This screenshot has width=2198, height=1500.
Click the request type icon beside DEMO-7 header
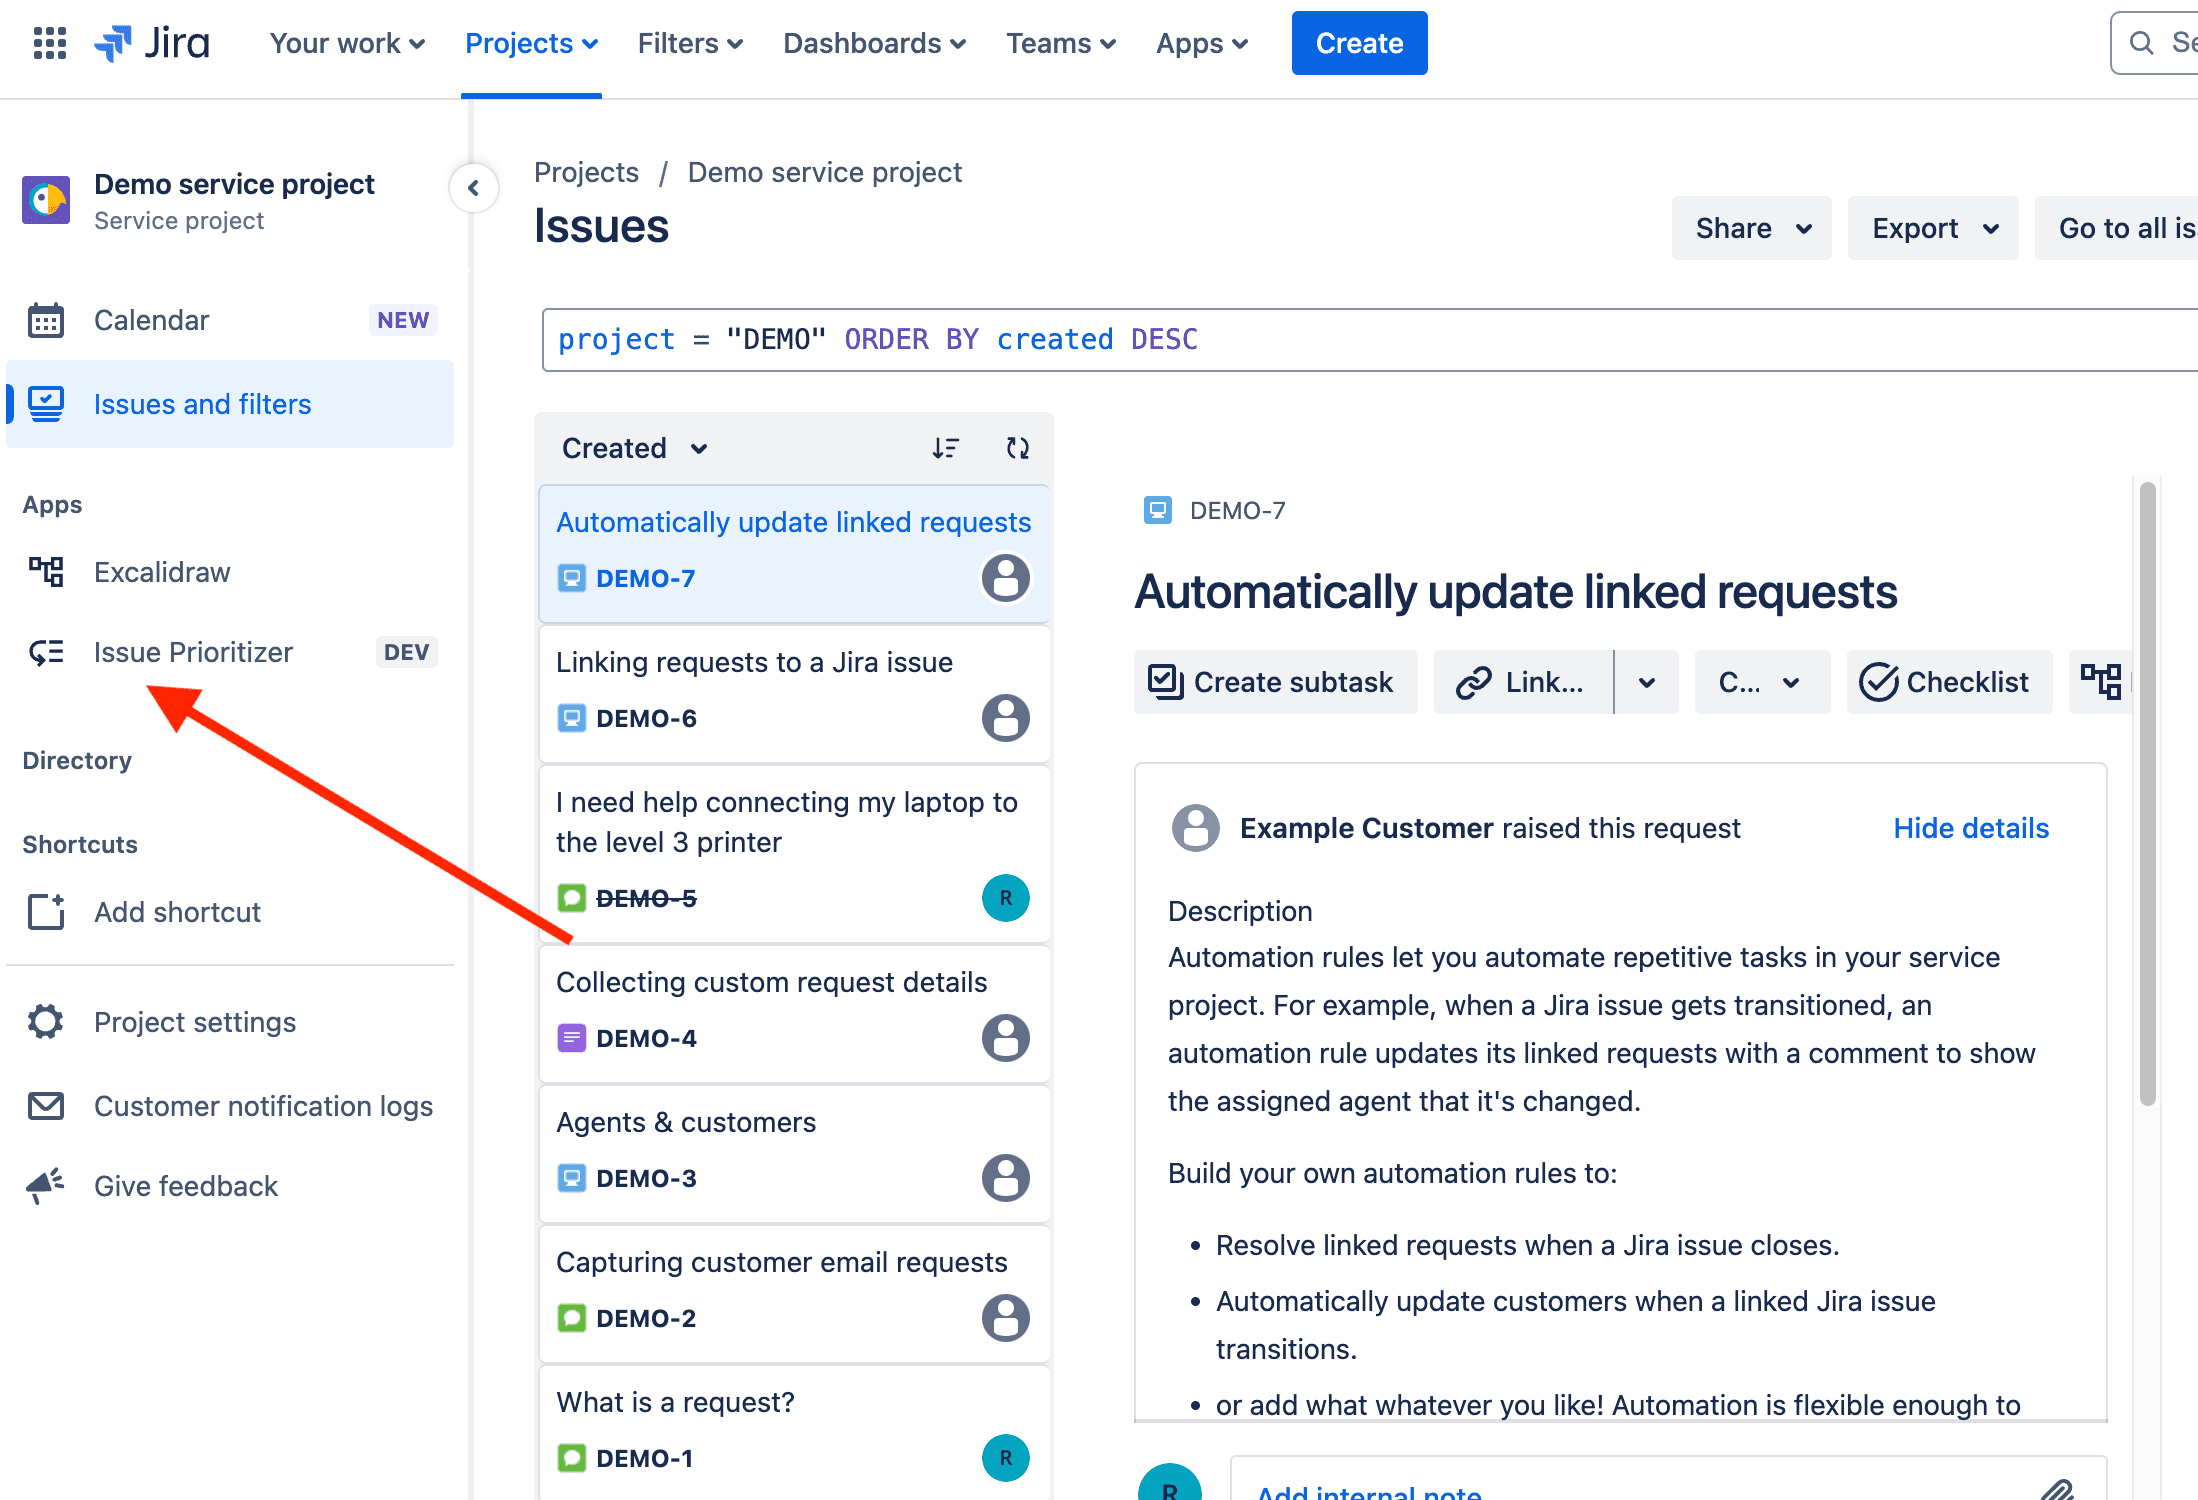point(1158,511)
